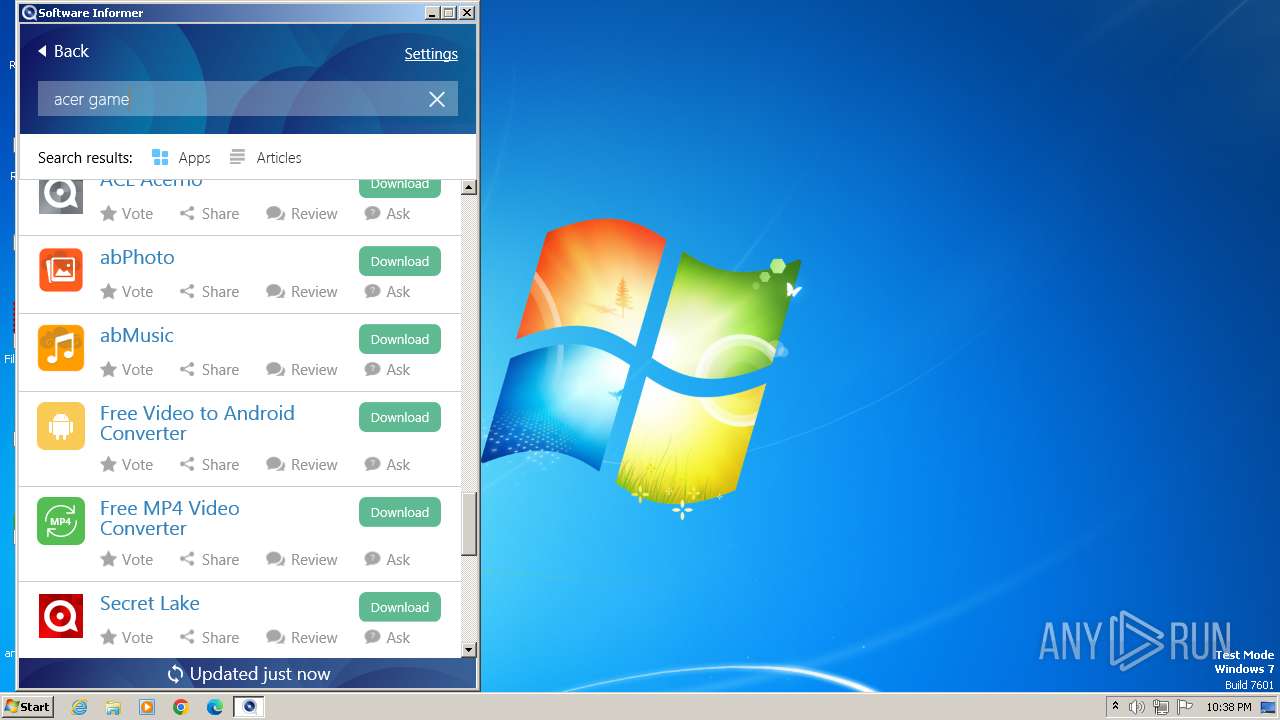The height and width of the screenshot is (720, 1280).
Task: Download abMusic
Action: (400, 339)
